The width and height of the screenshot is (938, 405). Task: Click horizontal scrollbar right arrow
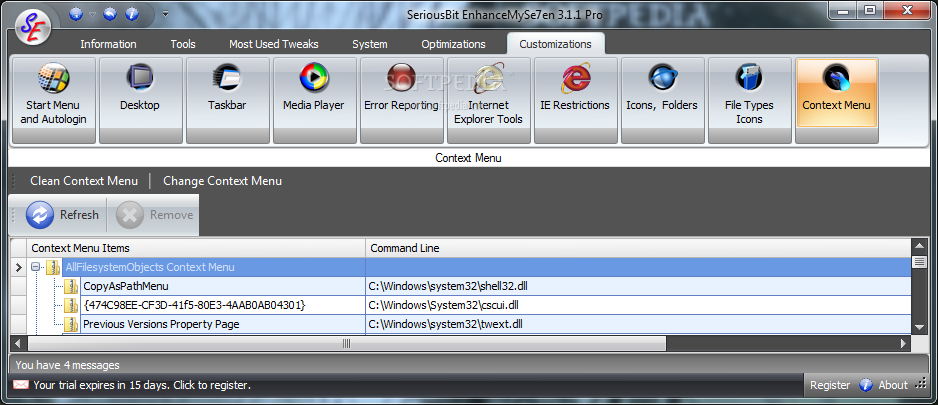click(x=904, y=343)
